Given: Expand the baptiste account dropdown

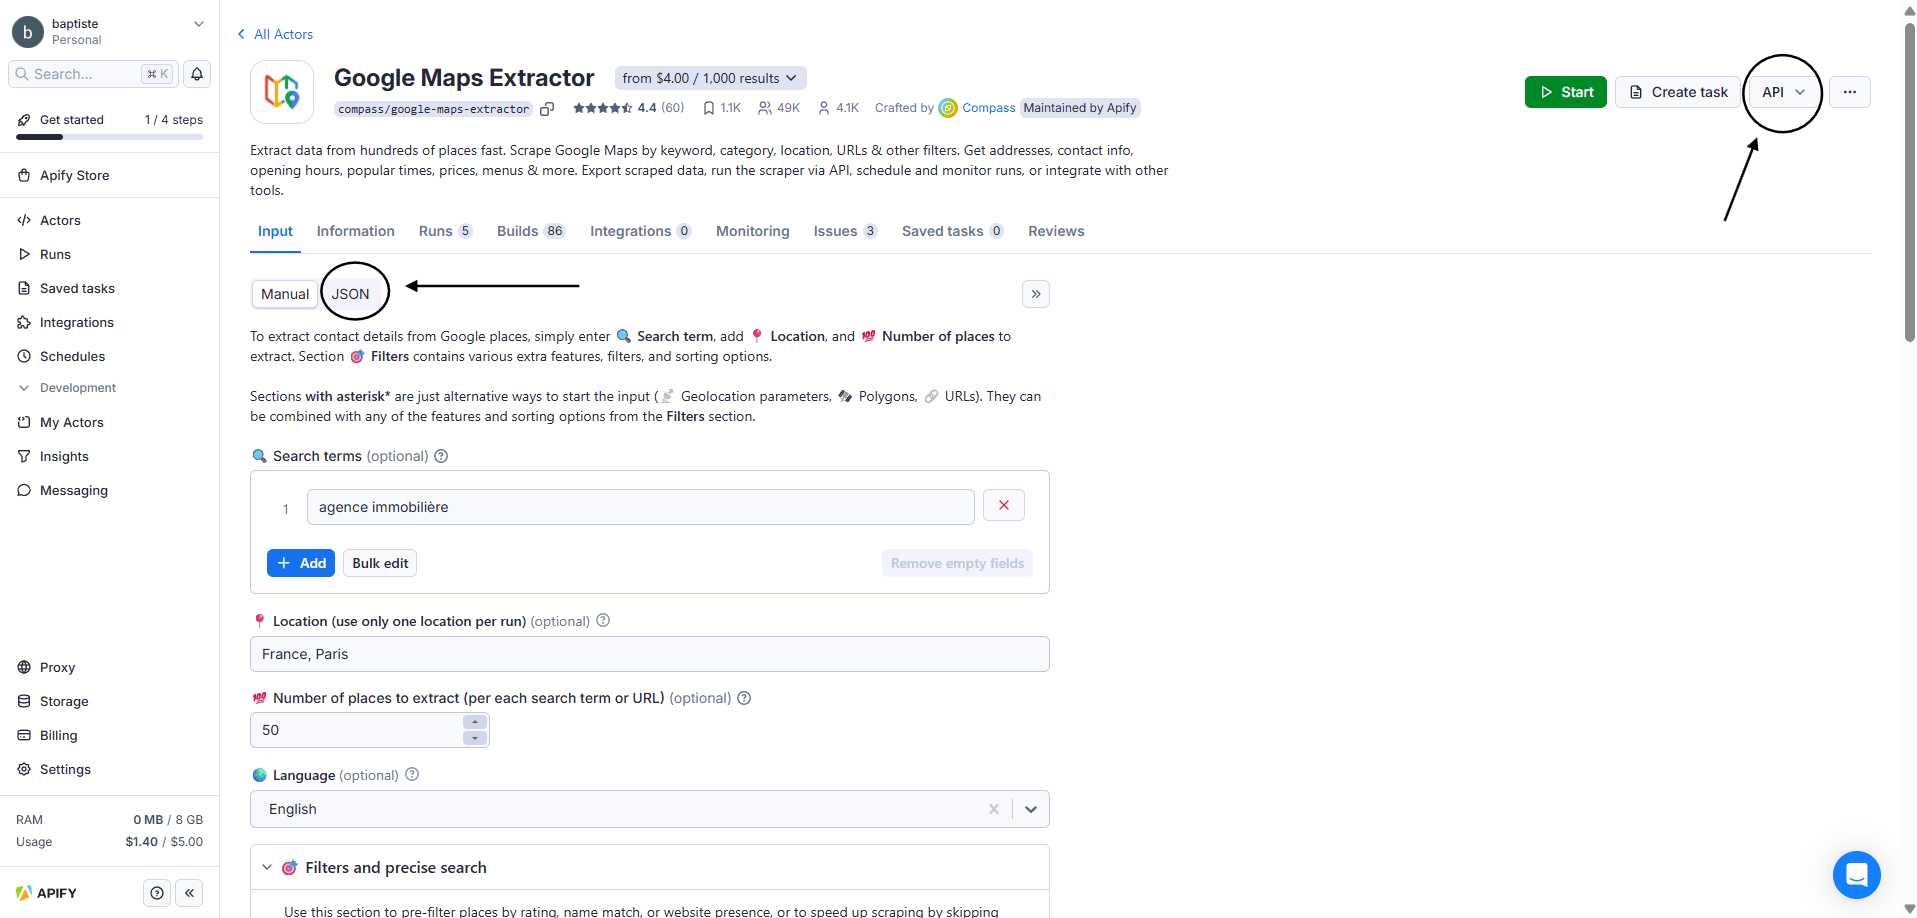Looking at the screenshot, I should [x=198, y=24].
